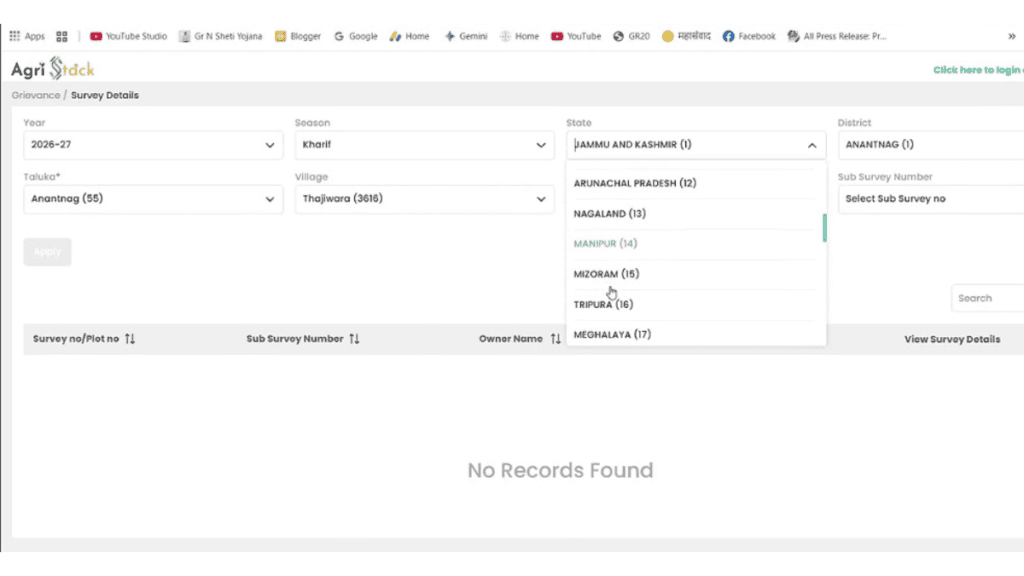Open the Facebook bookmark
This screenshot has width=1024, height=576.
tap(749, 36)
